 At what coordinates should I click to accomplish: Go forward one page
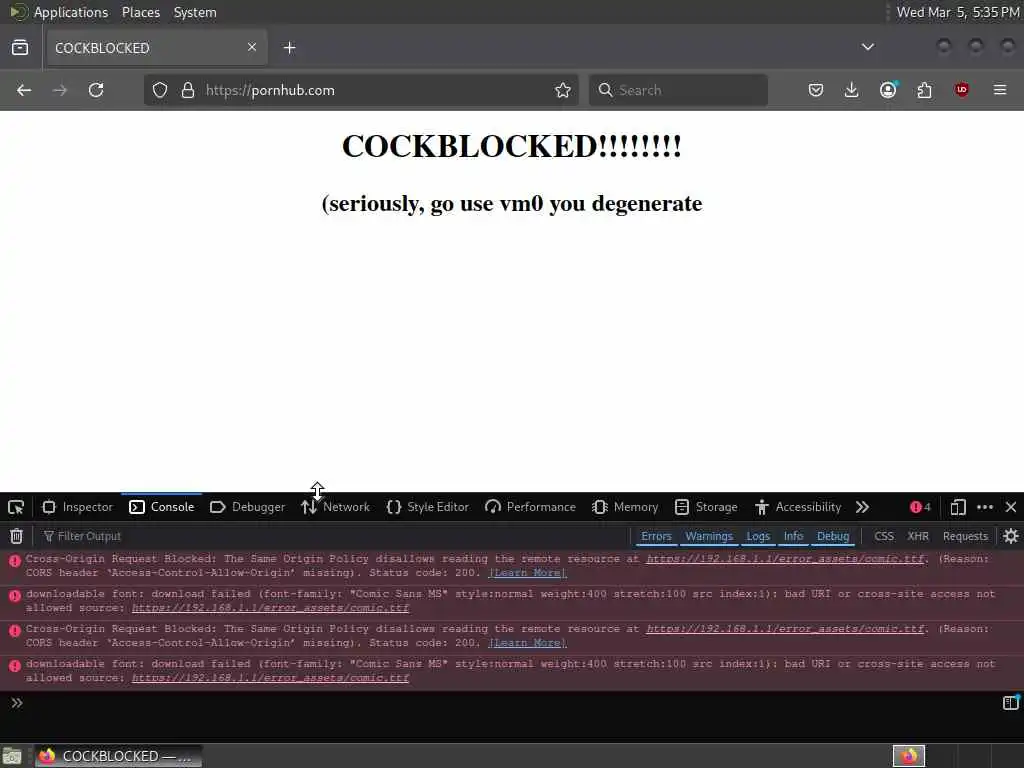coord(59,90)
